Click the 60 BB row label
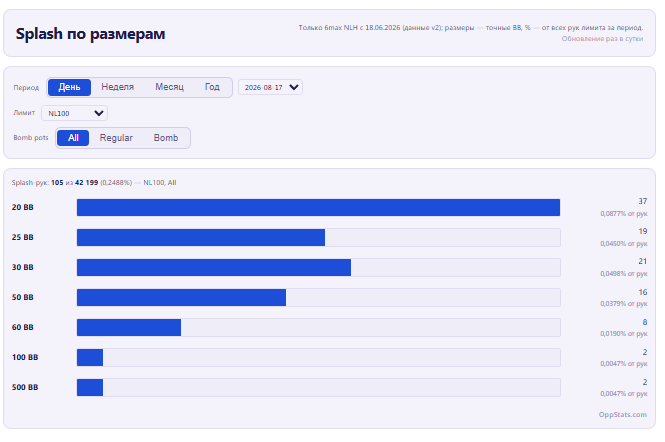The image size is (665, 442). (x=22, y=327)
